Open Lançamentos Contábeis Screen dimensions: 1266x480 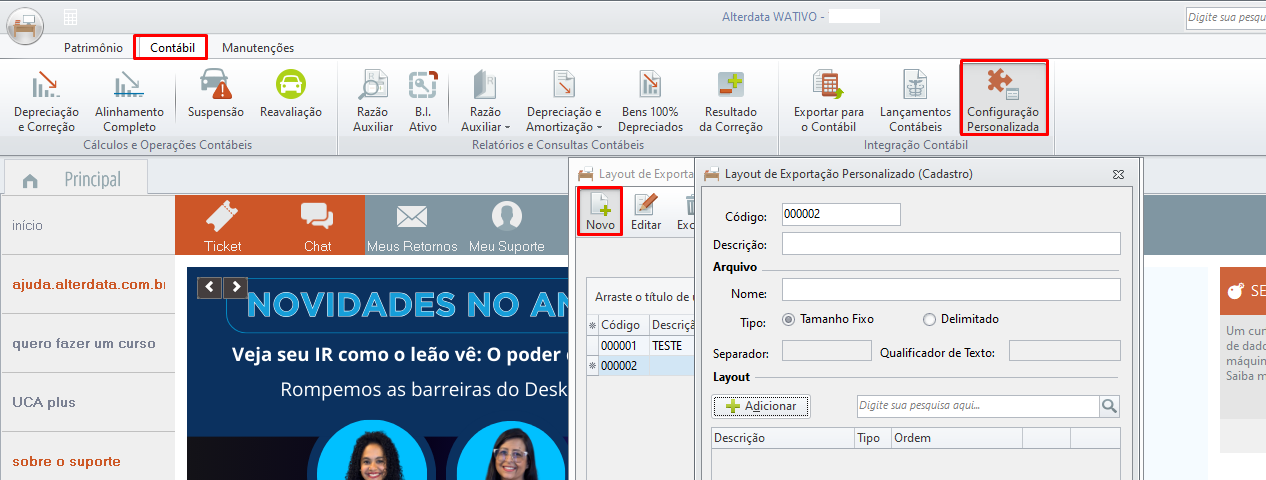[x=915, y=100]
